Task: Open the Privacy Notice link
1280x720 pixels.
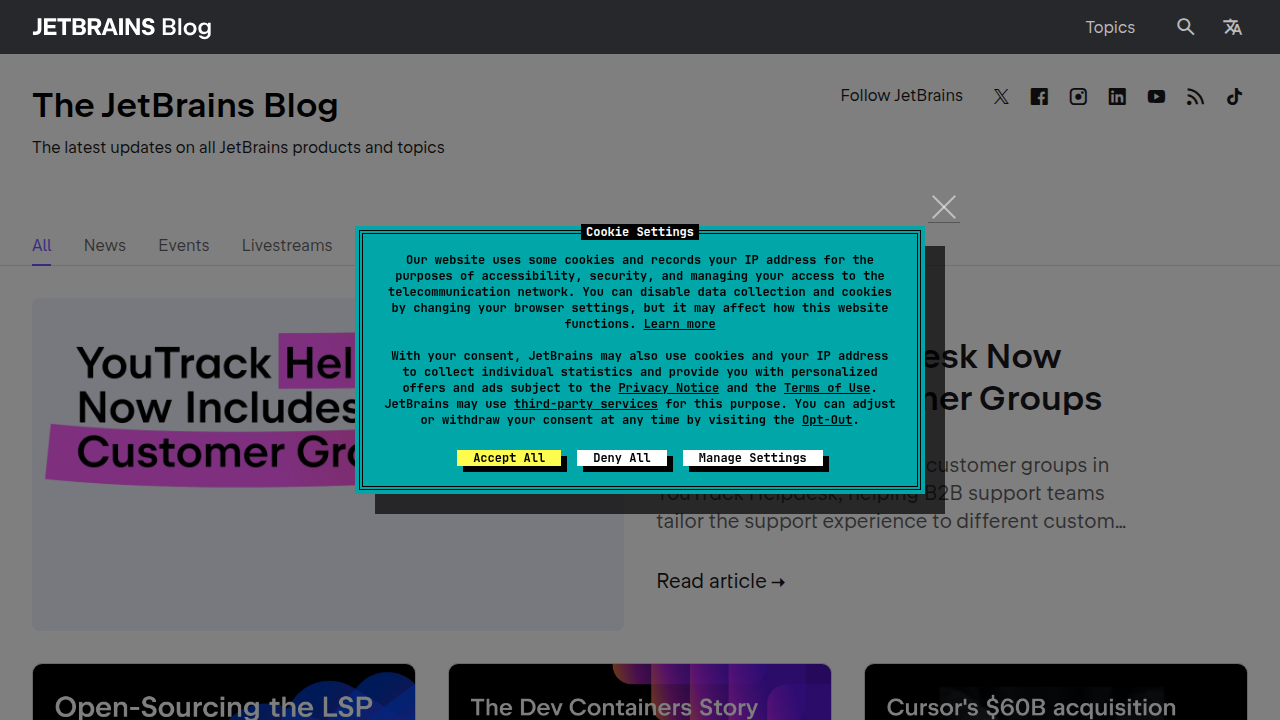Action: 669,388
